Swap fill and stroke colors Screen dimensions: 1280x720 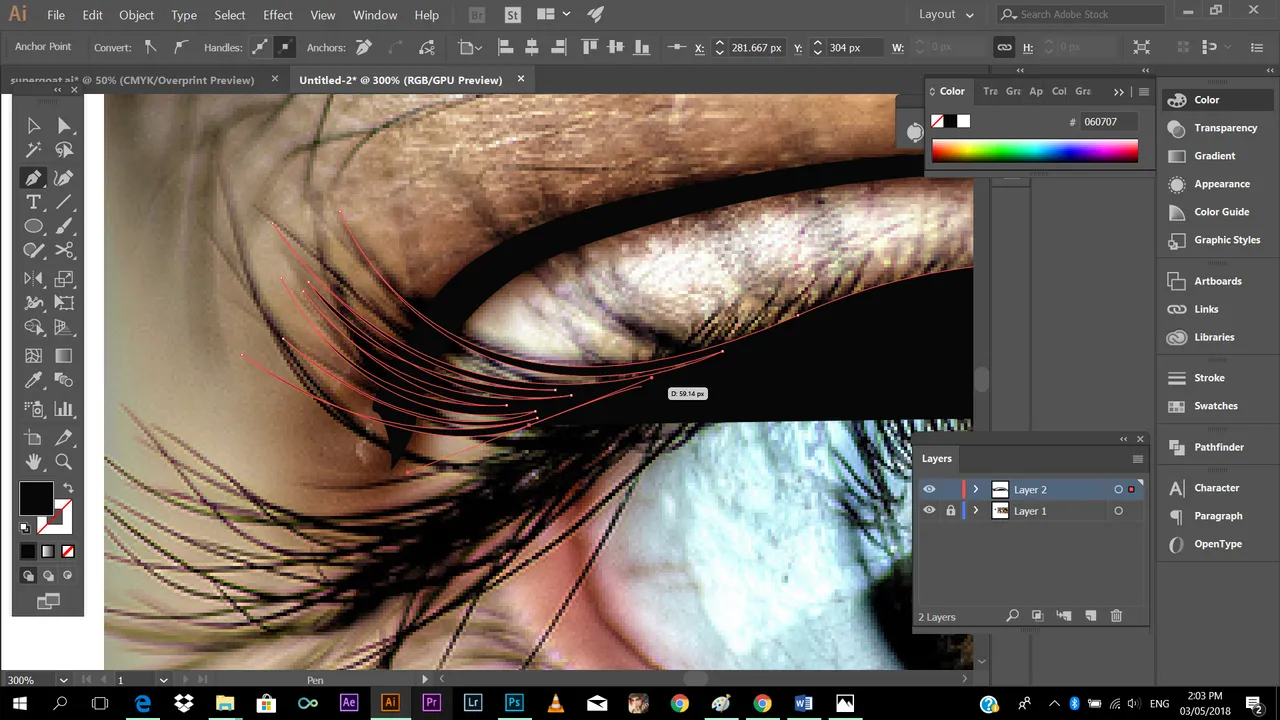(68, 488)
